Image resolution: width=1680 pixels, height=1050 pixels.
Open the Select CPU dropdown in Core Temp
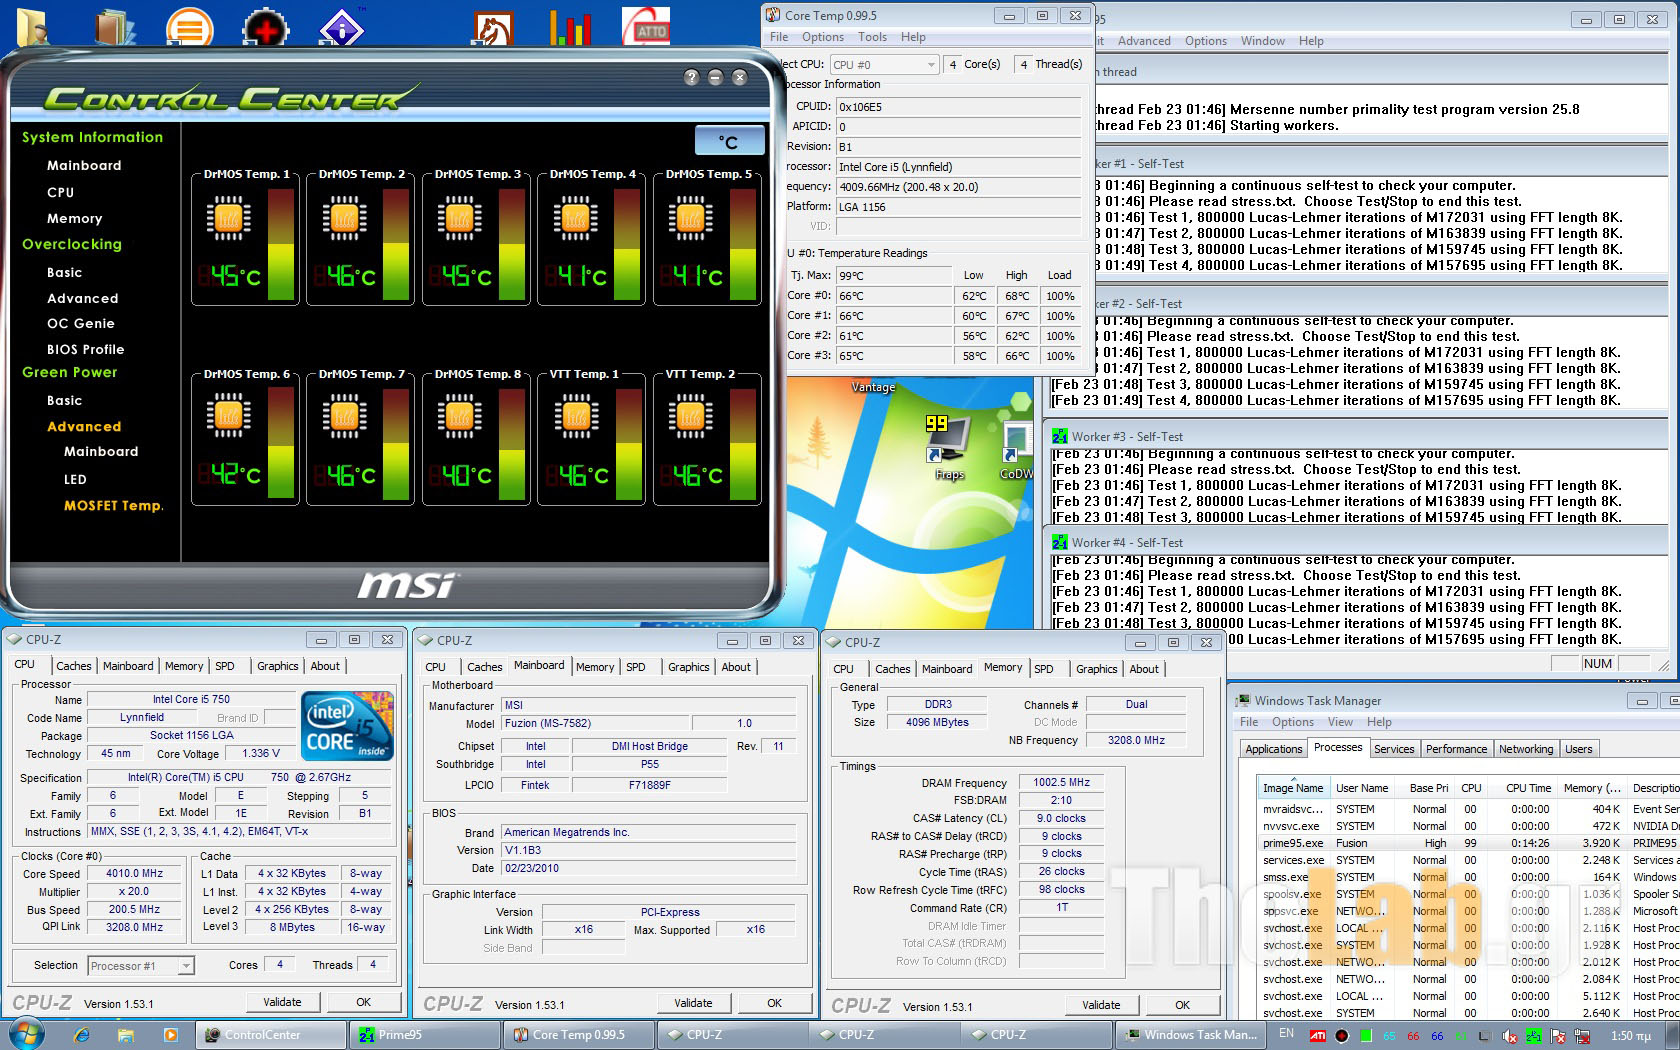click(884, 65)
